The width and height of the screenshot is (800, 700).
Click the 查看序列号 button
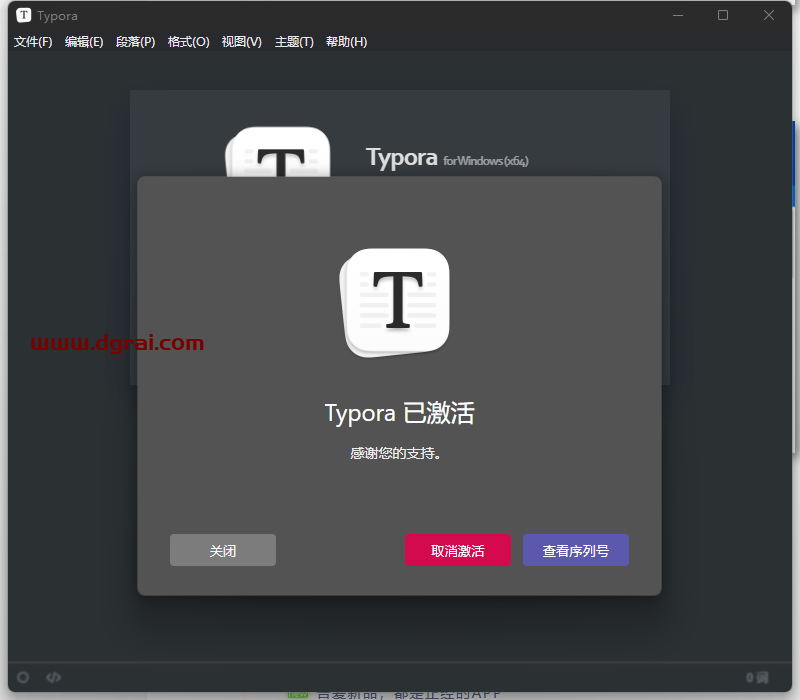[576, 550]
